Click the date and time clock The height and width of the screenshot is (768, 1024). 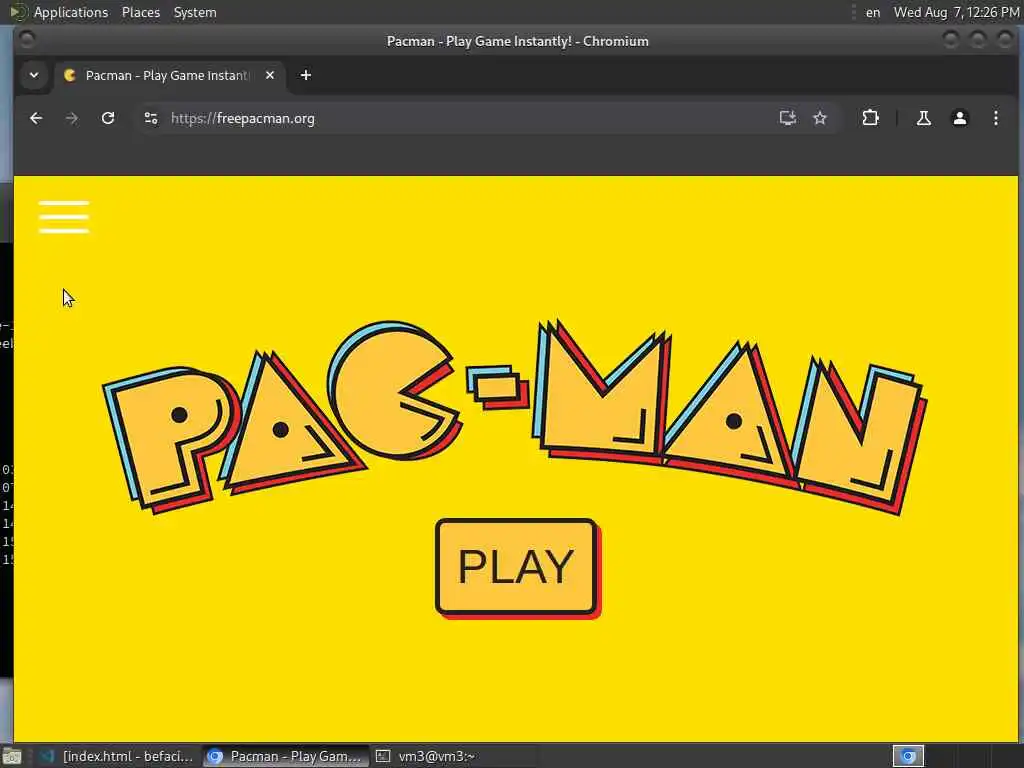[x=956, y=12]
